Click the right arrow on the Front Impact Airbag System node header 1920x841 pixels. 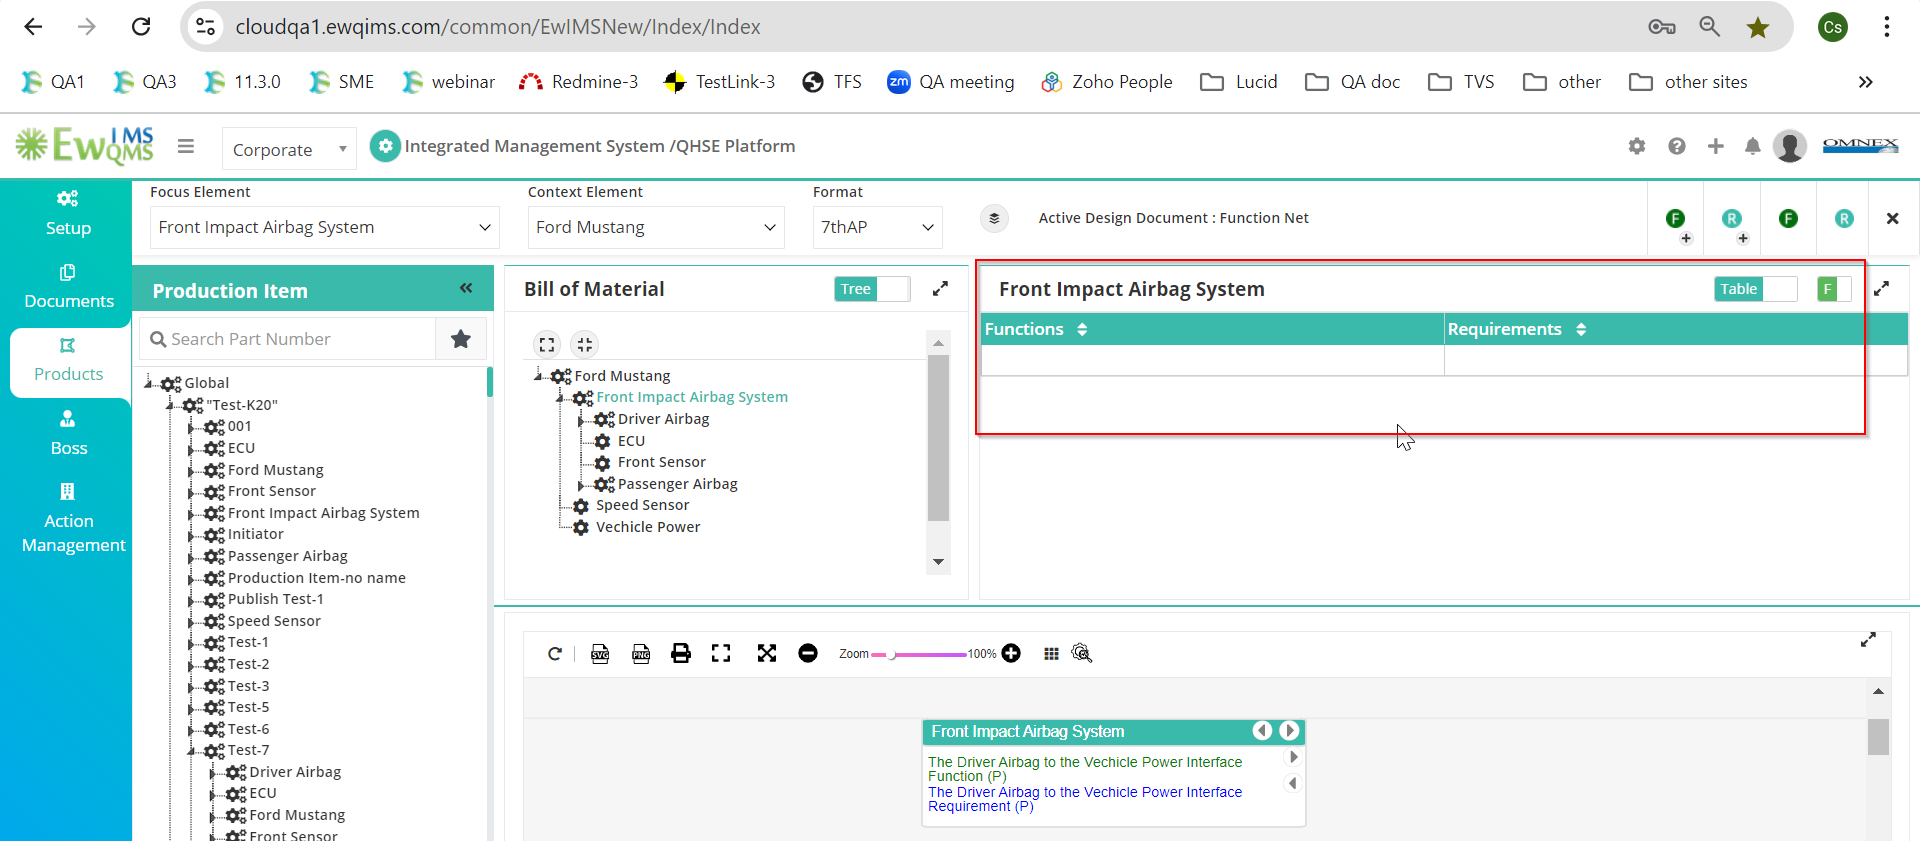pyautogui.click(x=1289, y=731)
